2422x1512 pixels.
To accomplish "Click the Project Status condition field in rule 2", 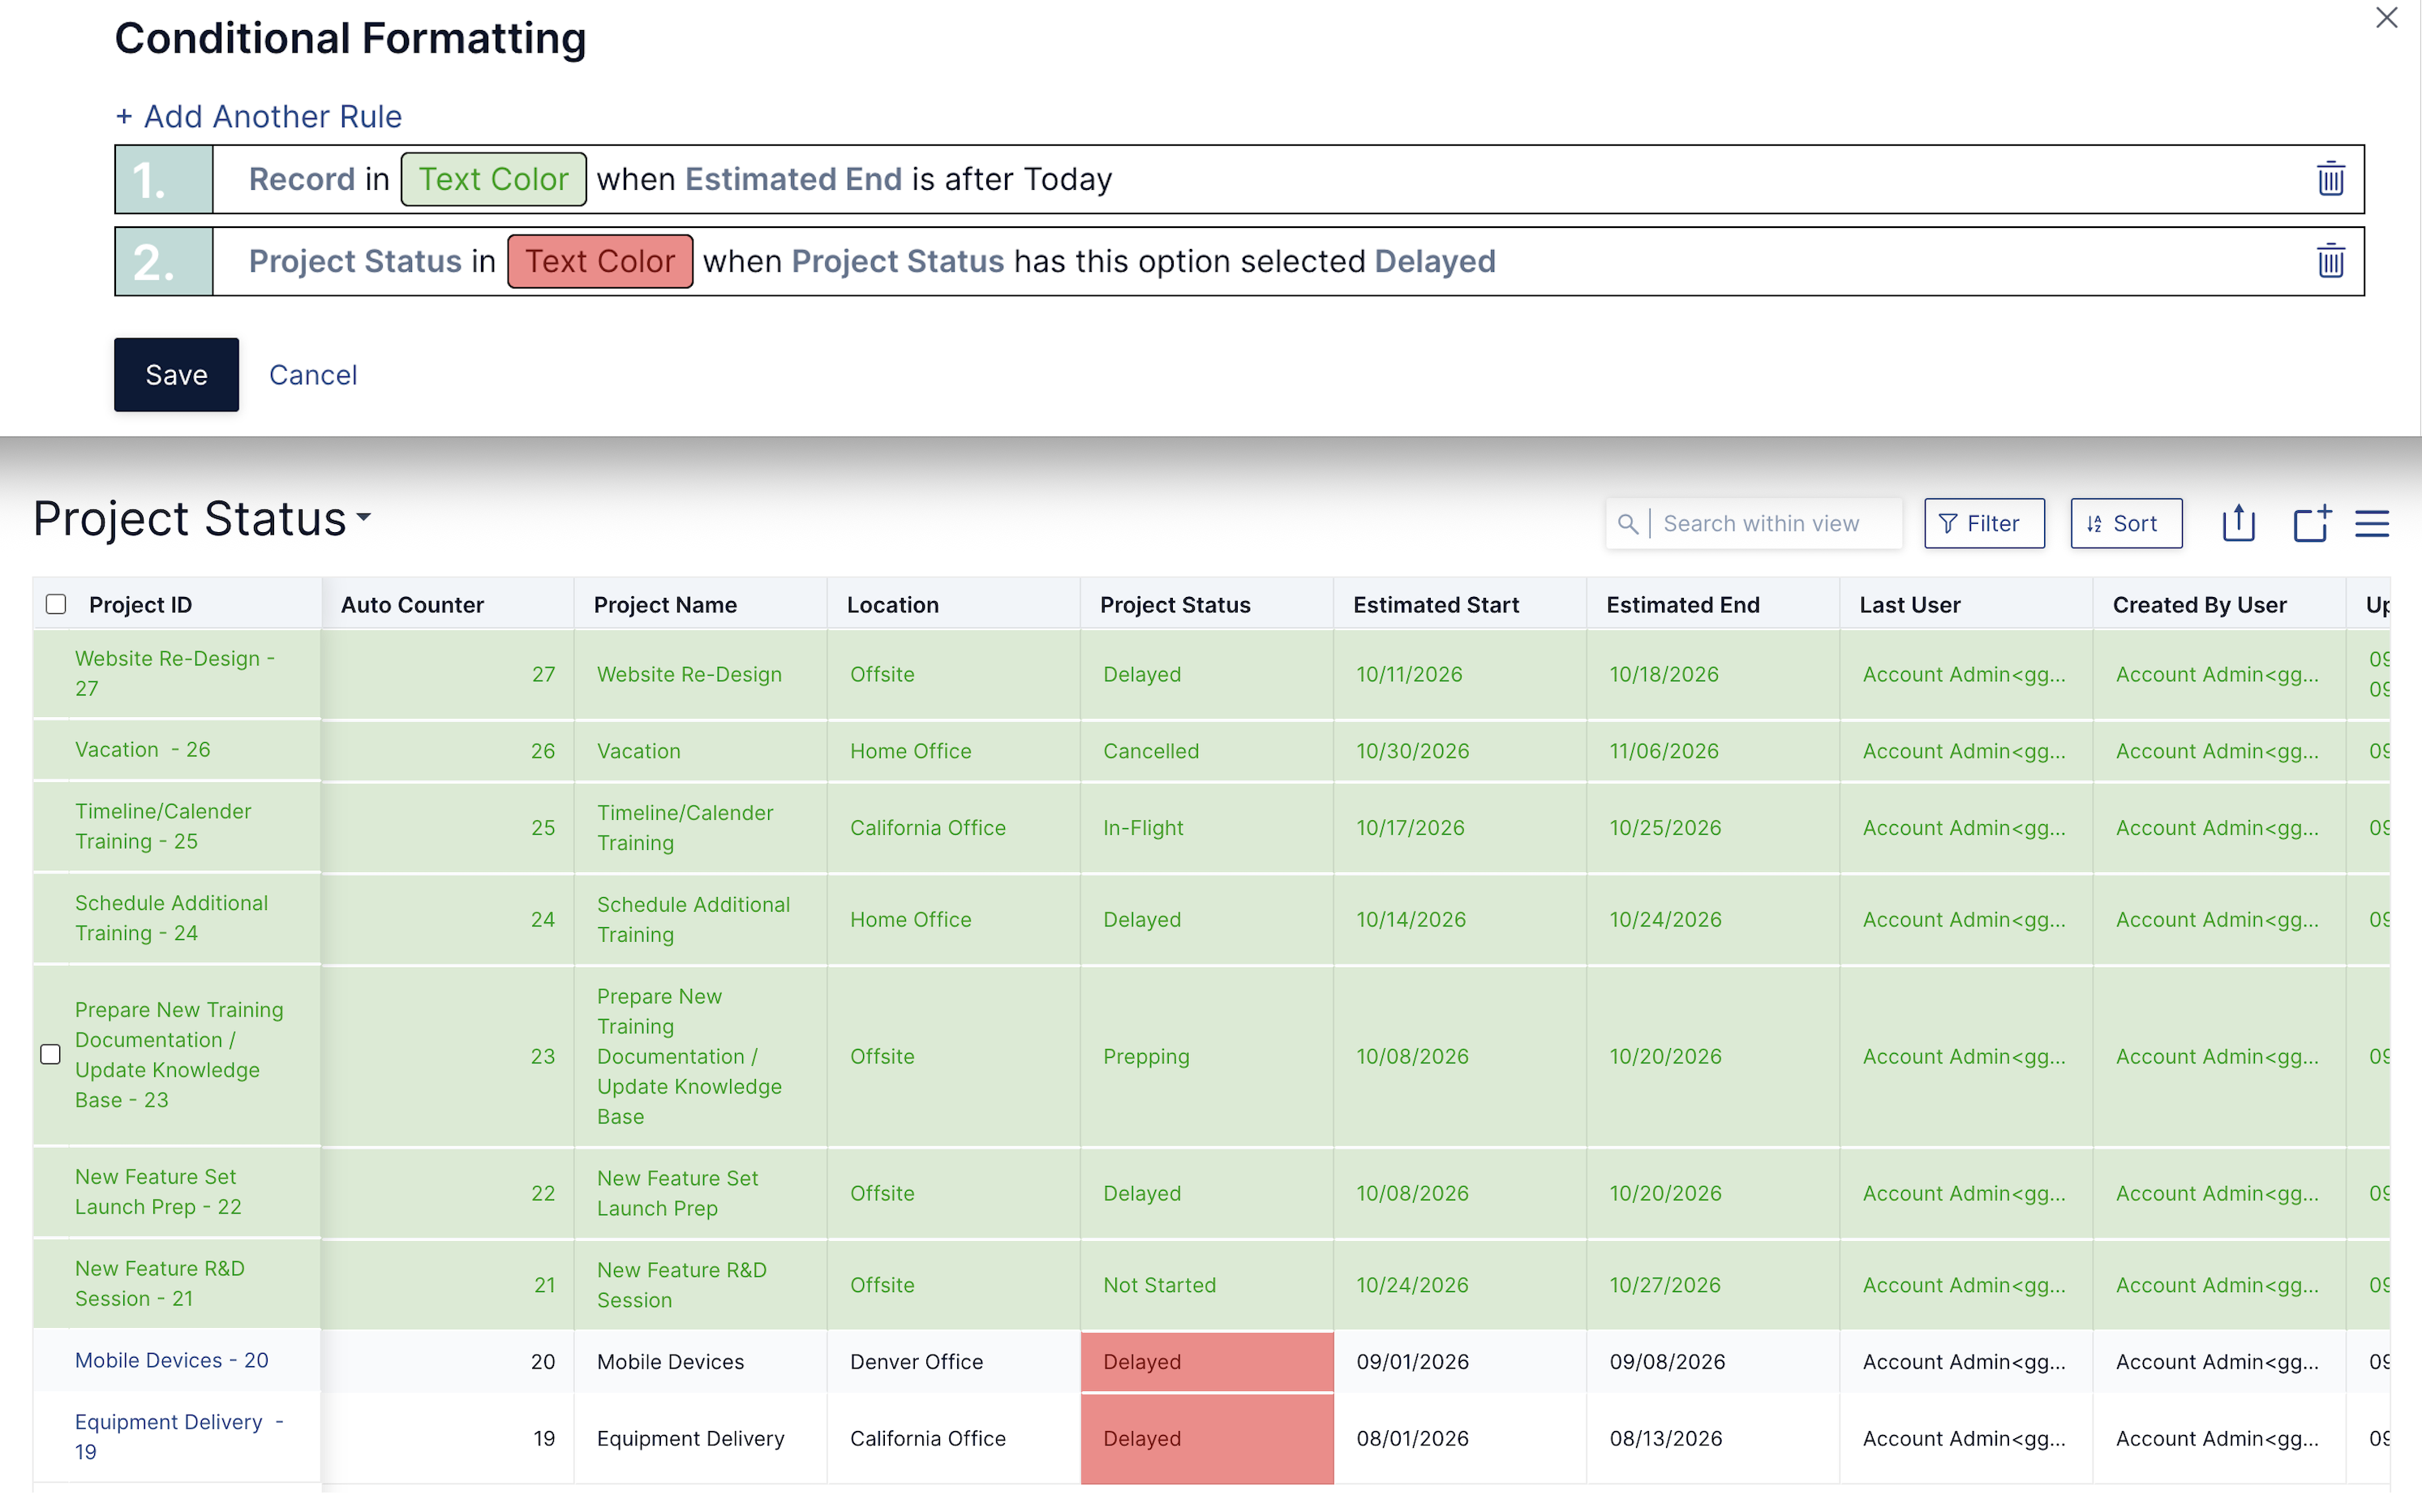I will tap(897, 261).
